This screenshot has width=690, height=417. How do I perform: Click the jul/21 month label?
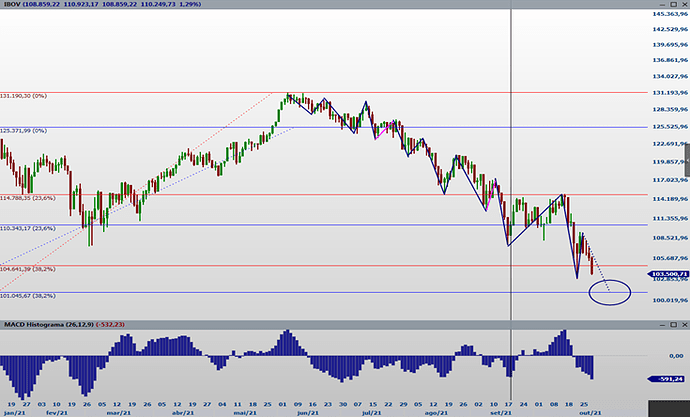click(x=372, y=413)
